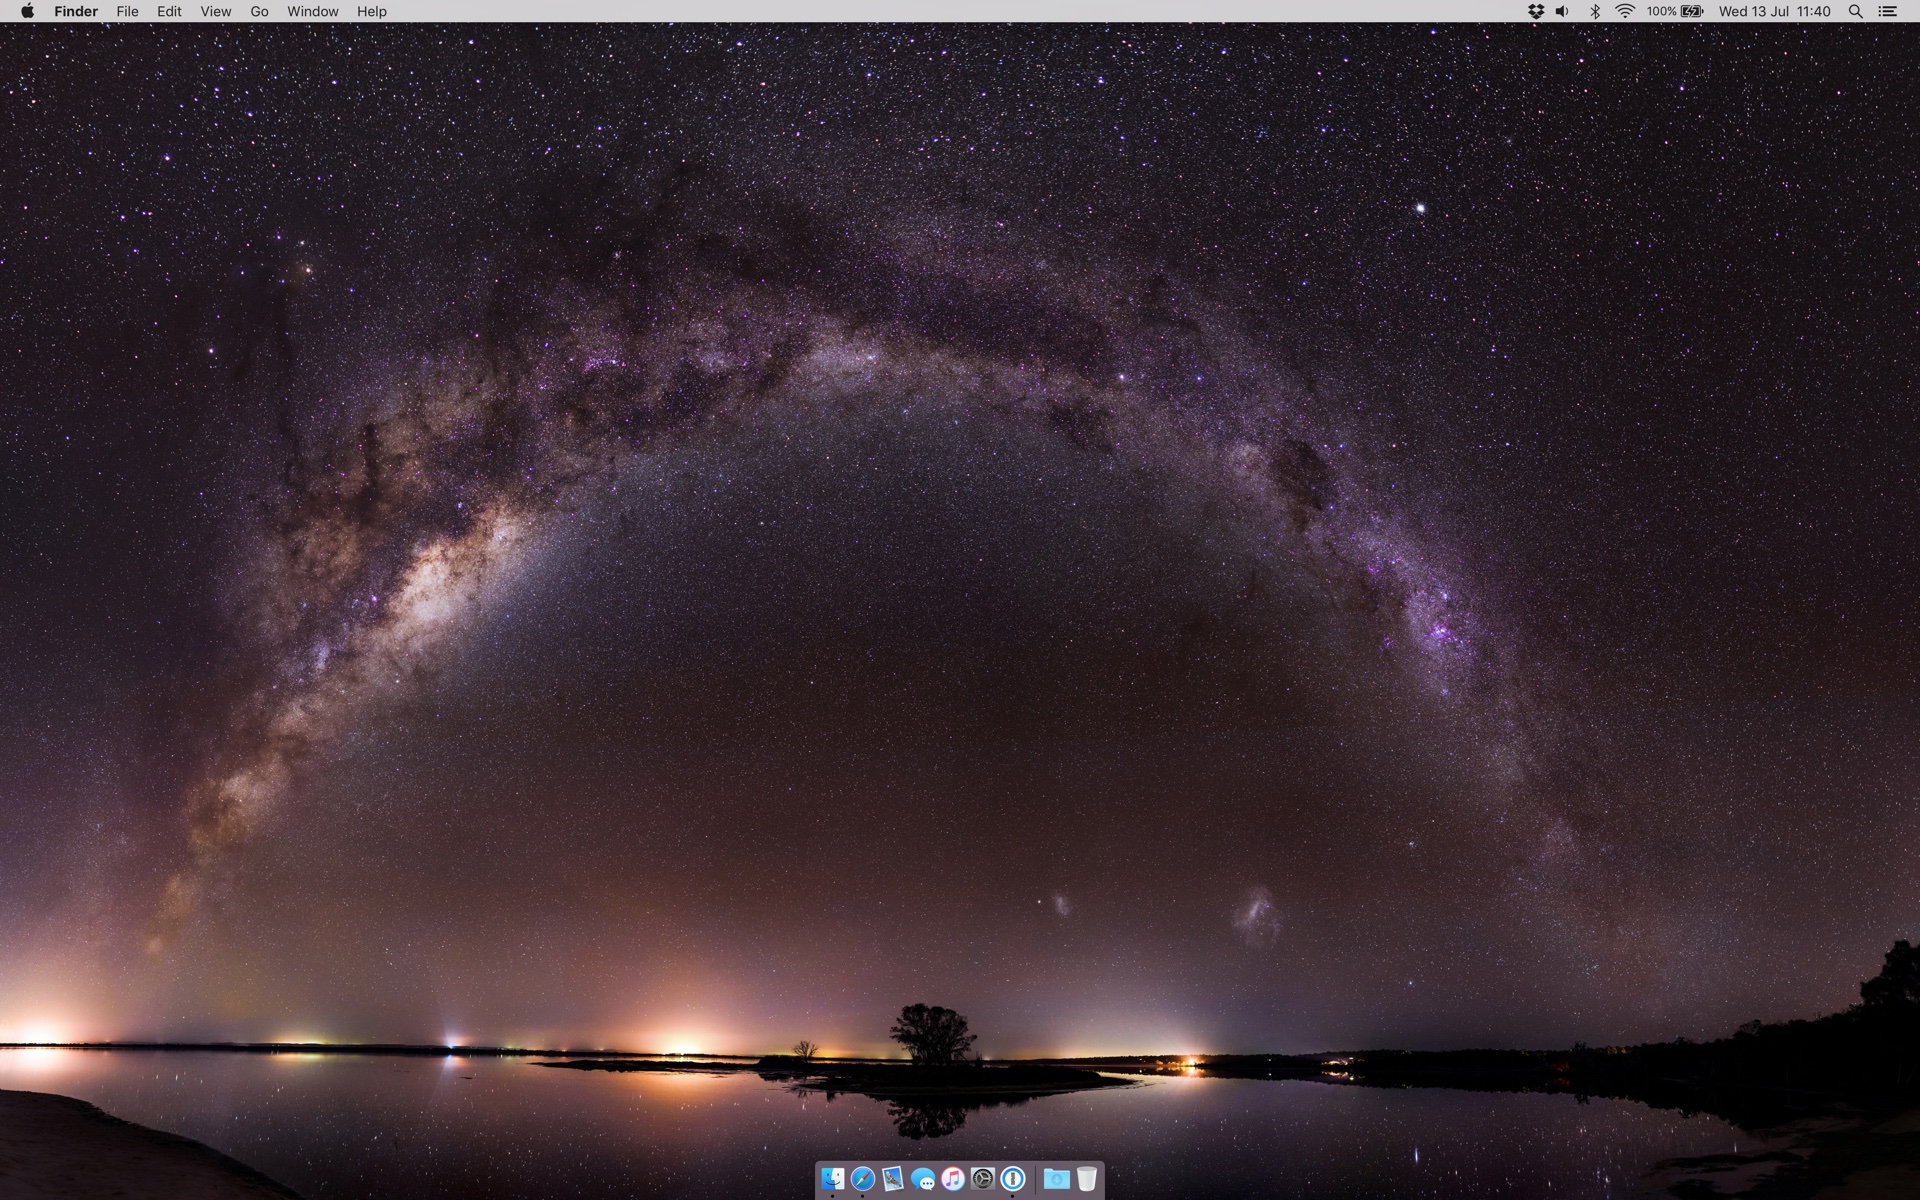Screen dimensions: 1920x1200
Task: Click the Dropbox menu bar icon
Action: click(1536, 11)
